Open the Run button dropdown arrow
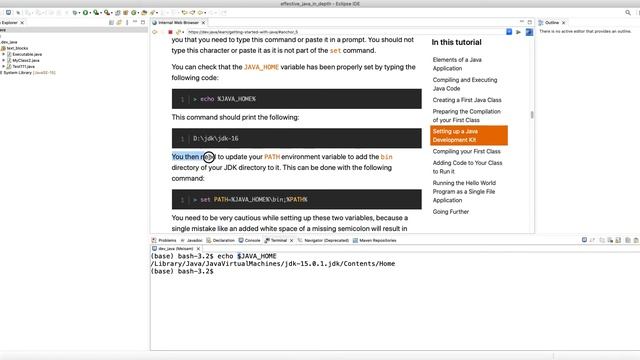 click(90, 13)
